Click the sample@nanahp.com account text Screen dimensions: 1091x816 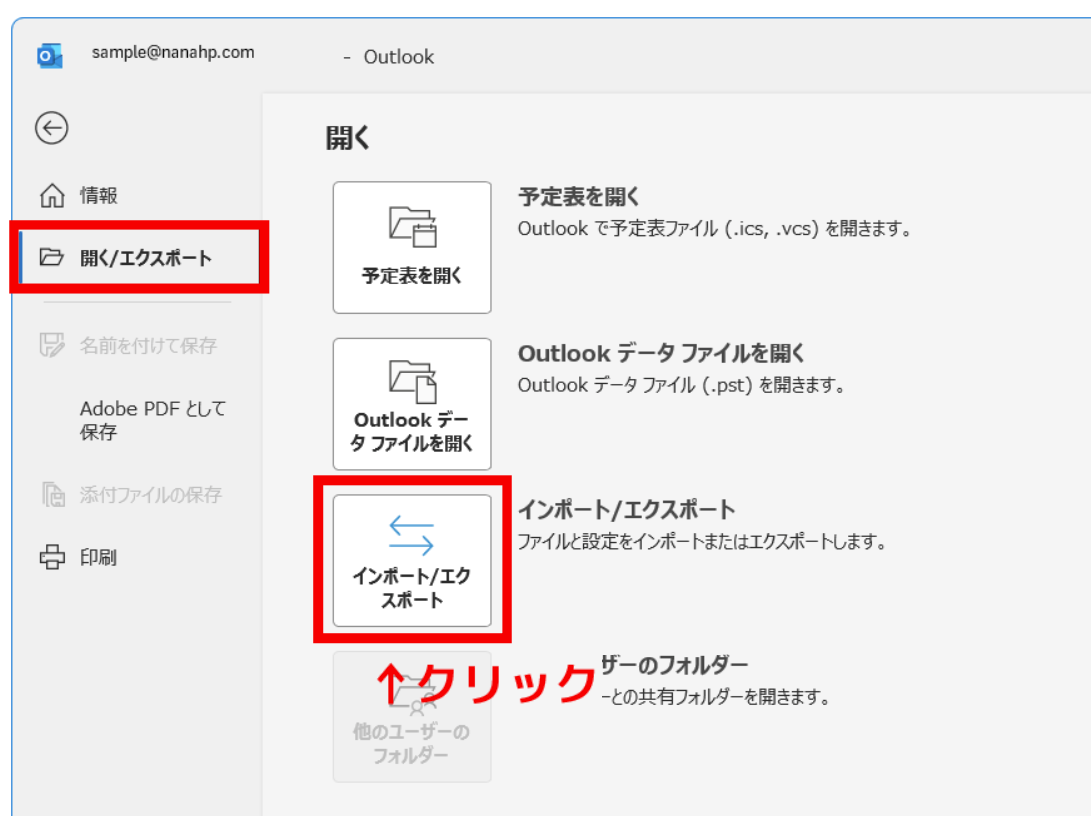coord(173,52)
